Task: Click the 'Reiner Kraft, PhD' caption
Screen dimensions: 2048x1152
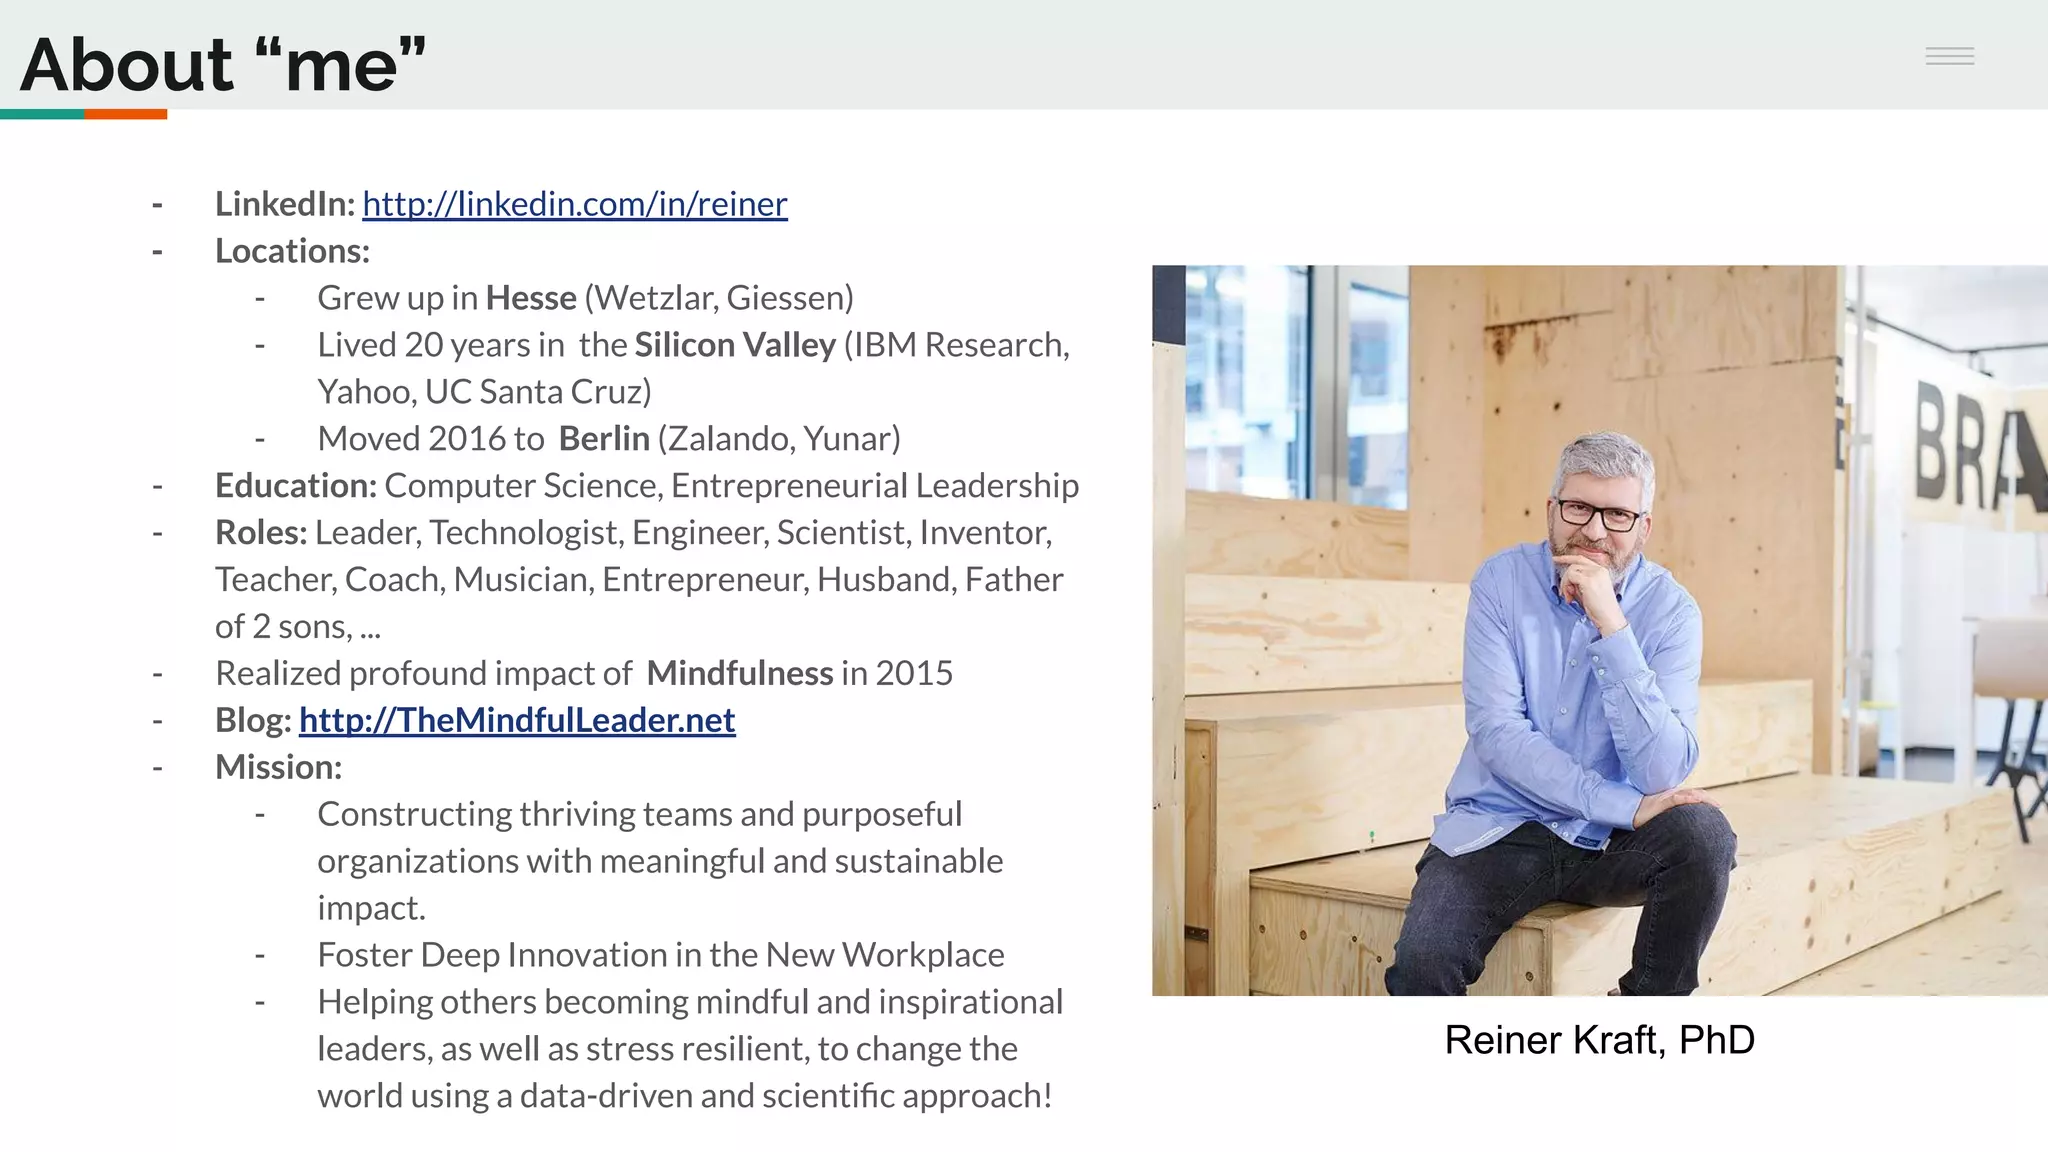Action: (1599, 1040)
